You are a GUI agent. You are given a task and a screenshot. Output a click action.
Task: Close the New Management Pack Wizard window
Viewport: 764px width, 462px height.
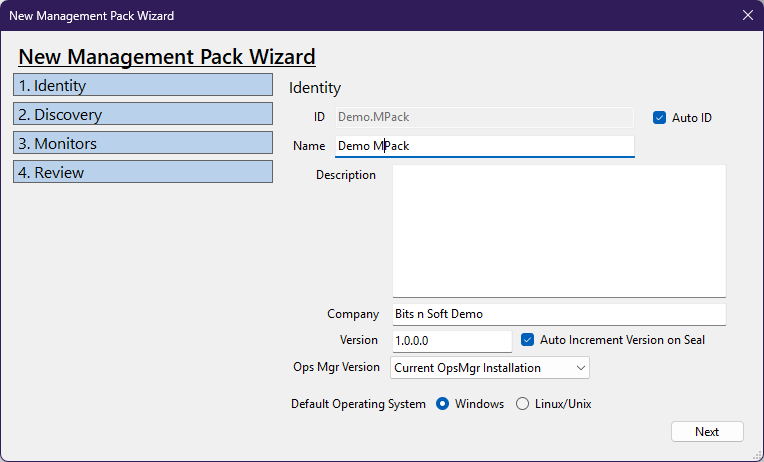click(747, 15)
